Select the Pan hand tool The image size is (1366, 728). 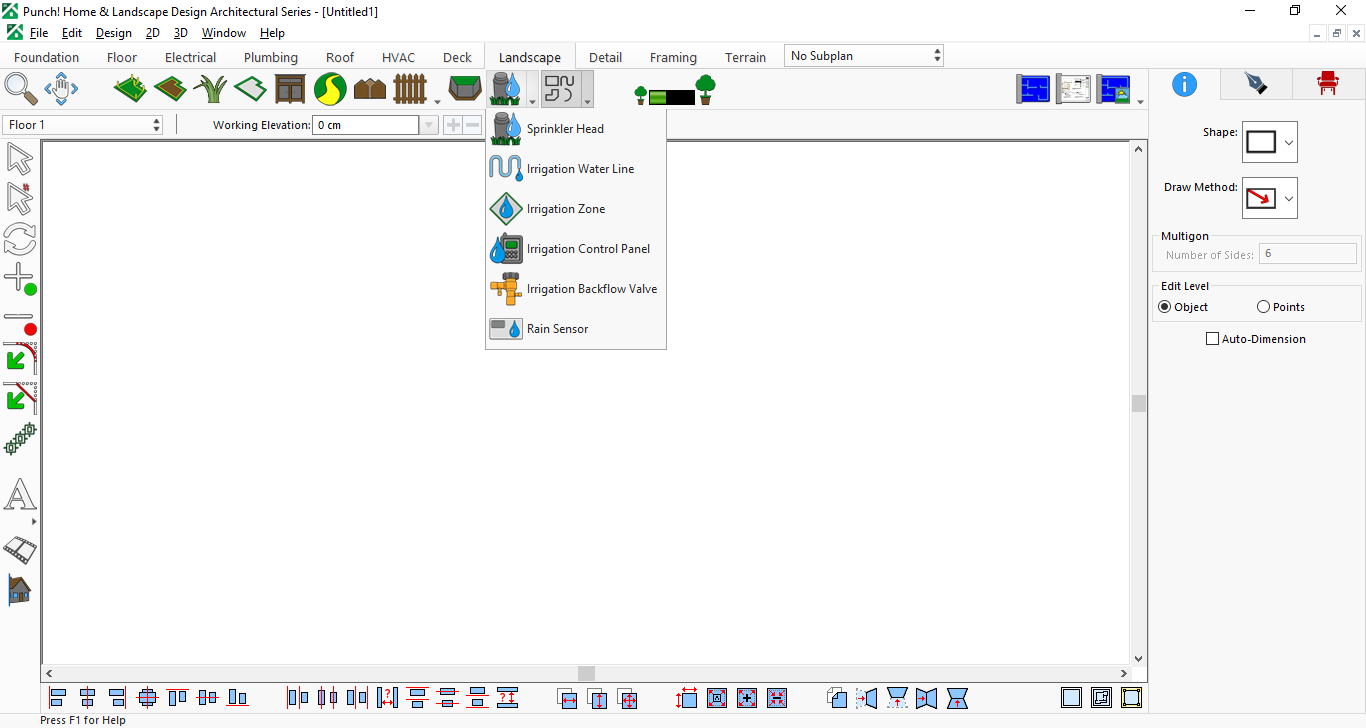coord(61,89)
